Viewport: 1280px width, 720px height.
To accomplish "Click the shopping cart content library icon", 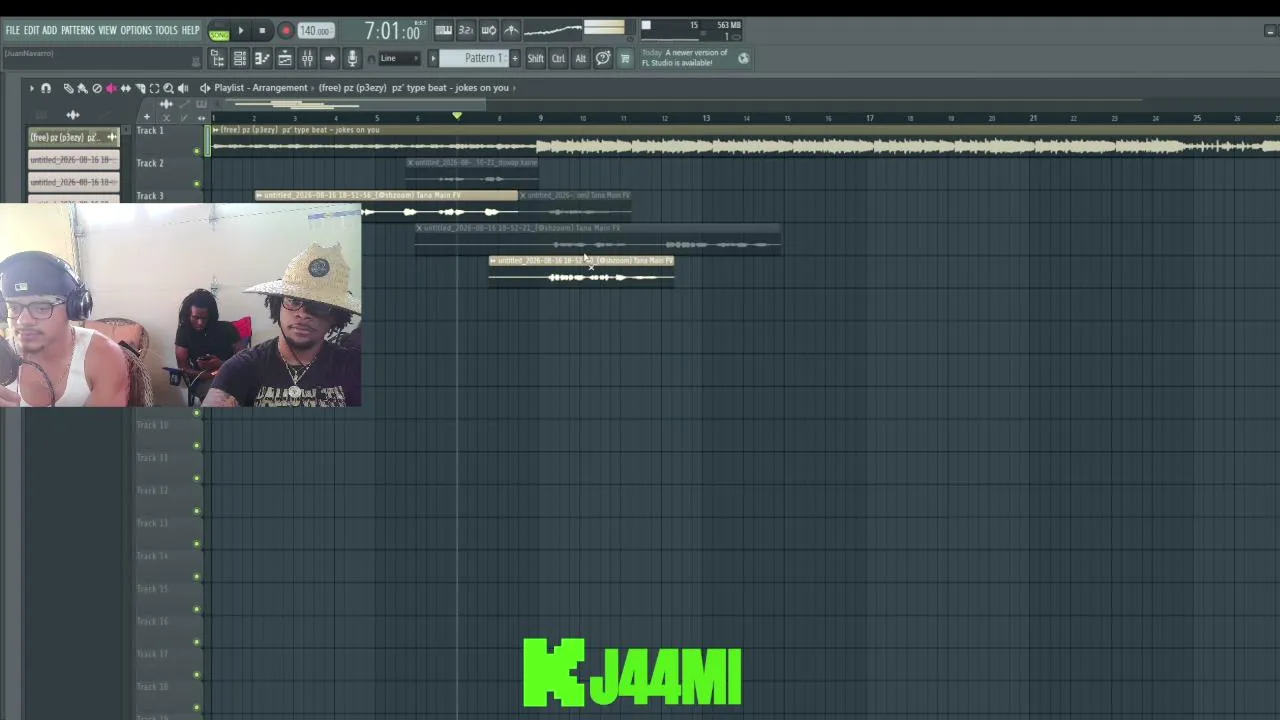I will [625, 58].
